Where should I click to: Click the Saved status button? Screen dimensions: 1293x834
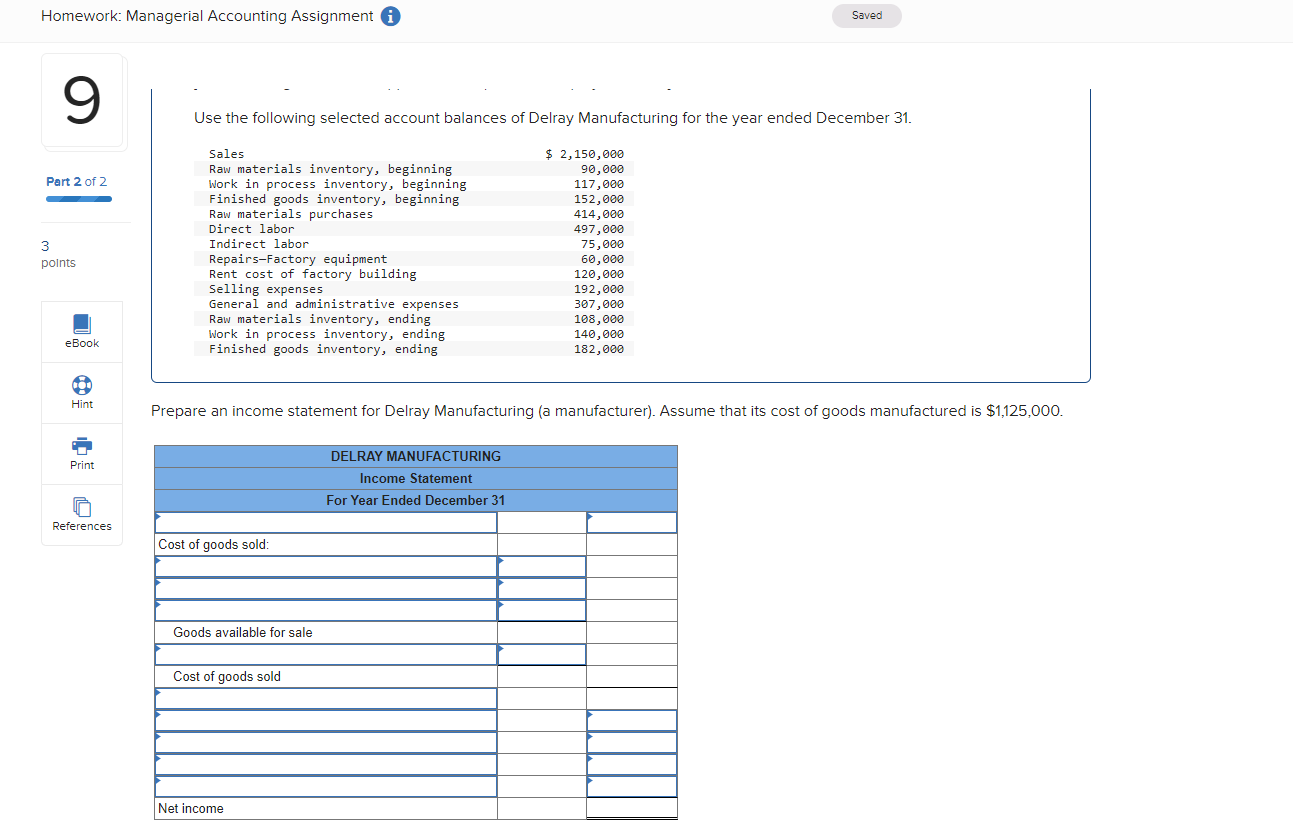867,16
